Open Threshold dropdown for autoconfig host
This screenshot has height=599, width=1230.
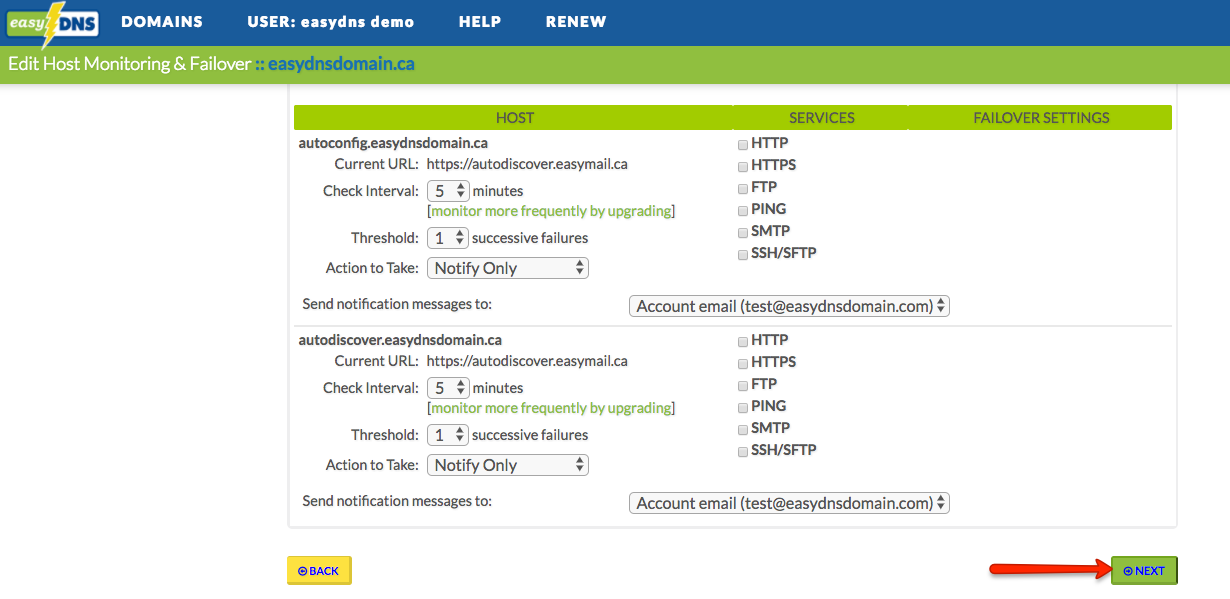coord(448,238)
